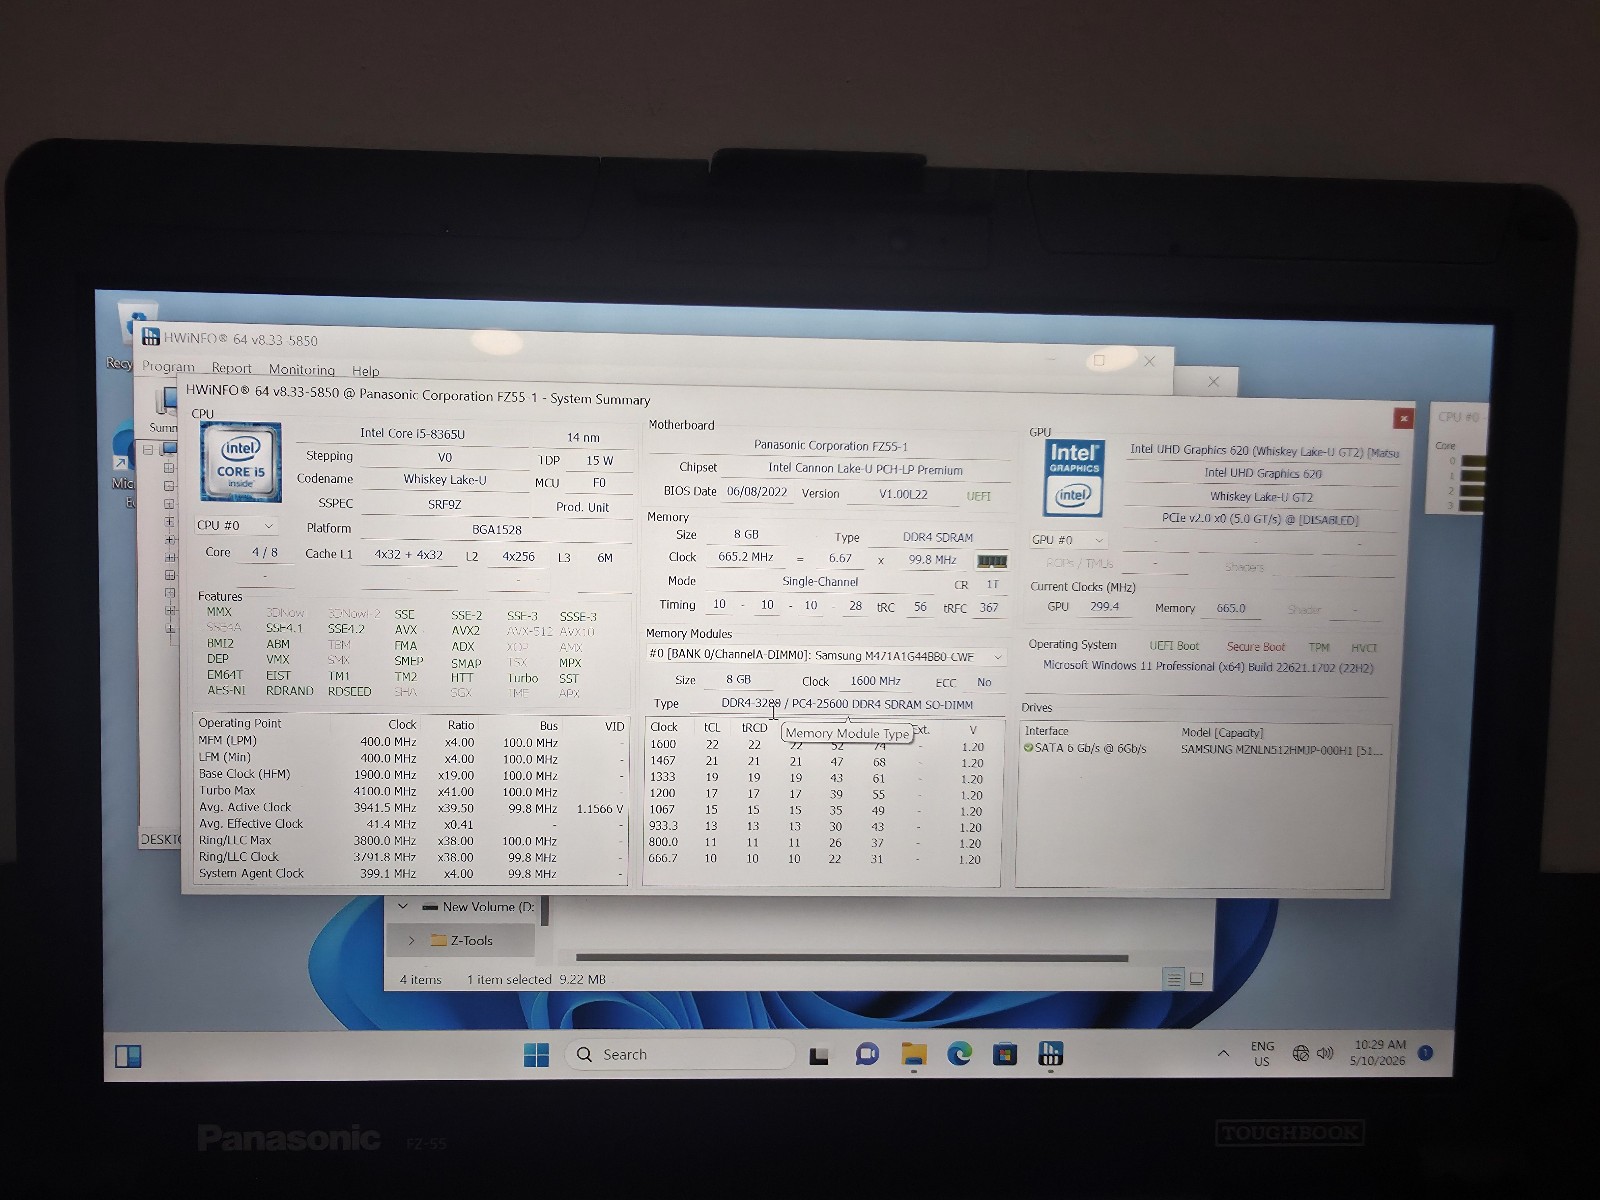Click the Whiskey Lake-U codename value
This screenshot has width=1600, height=1200.
(x=445, y=480)
